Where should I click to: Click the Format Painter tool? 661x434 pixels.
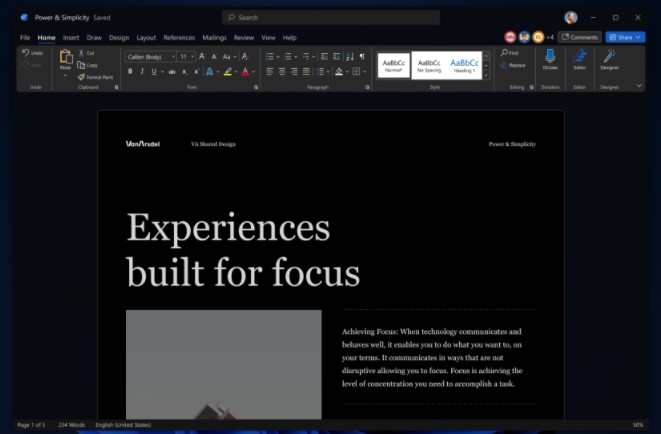(95, 77)
